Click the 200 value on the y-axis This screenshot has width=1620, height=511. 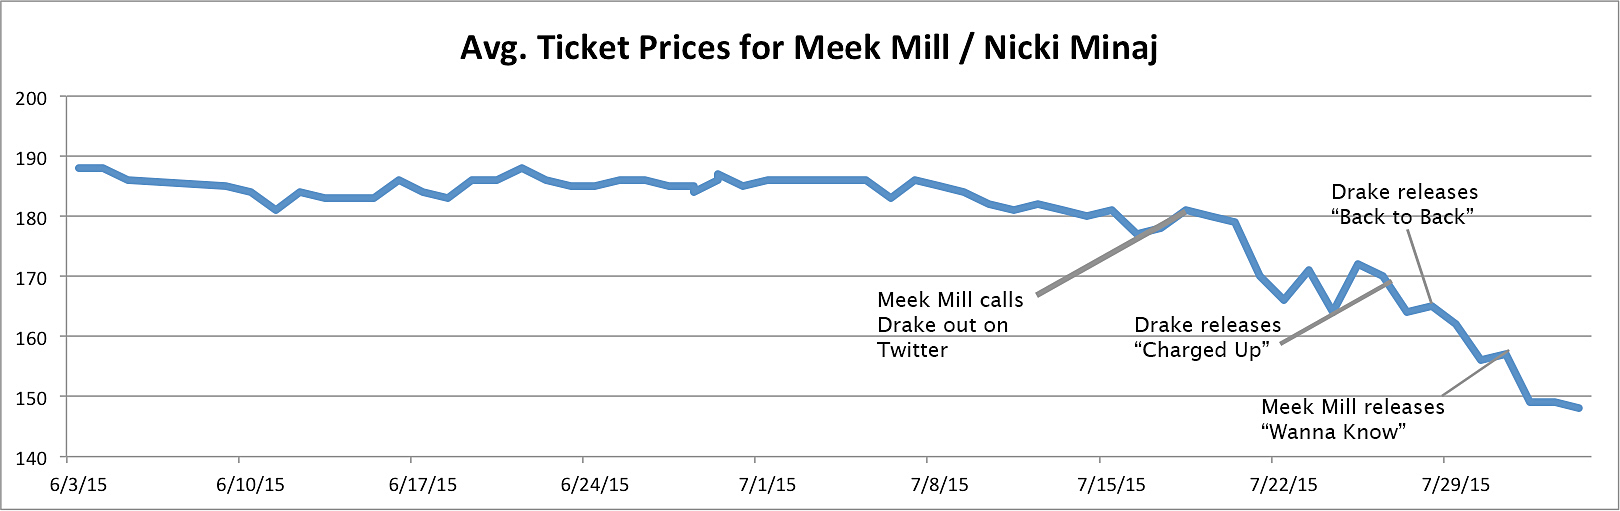[x=31, y=97]
